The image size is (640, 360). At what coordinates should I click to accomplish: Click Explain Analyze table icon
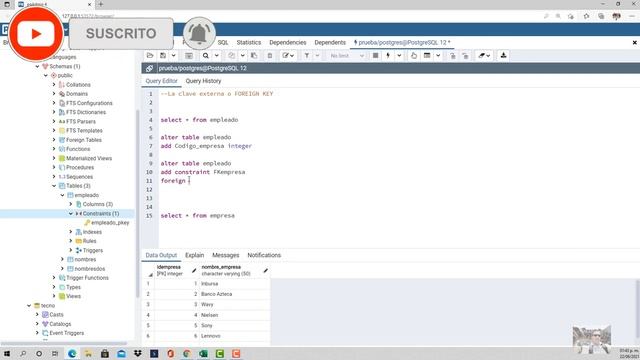[x=427, y=56]
